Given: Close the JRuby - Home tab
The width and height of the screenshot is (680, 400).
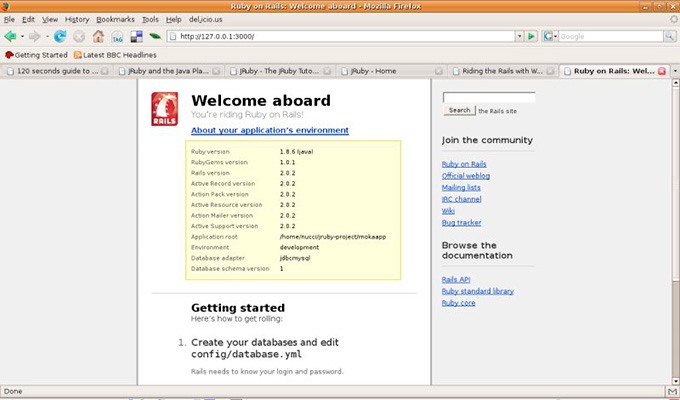Looking at the screenshot, I should (439, 71).
